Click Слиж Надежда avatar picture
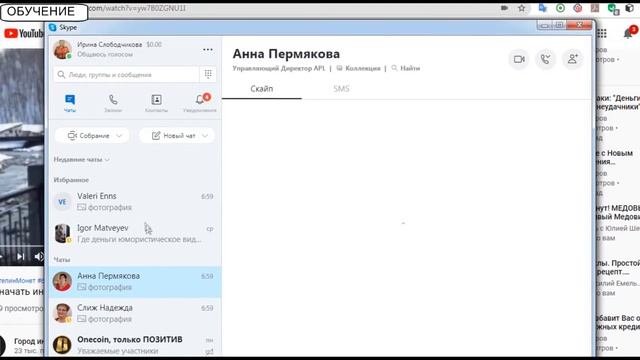The image size is (640, 360). pyautogui.click(x=62, y=313)
